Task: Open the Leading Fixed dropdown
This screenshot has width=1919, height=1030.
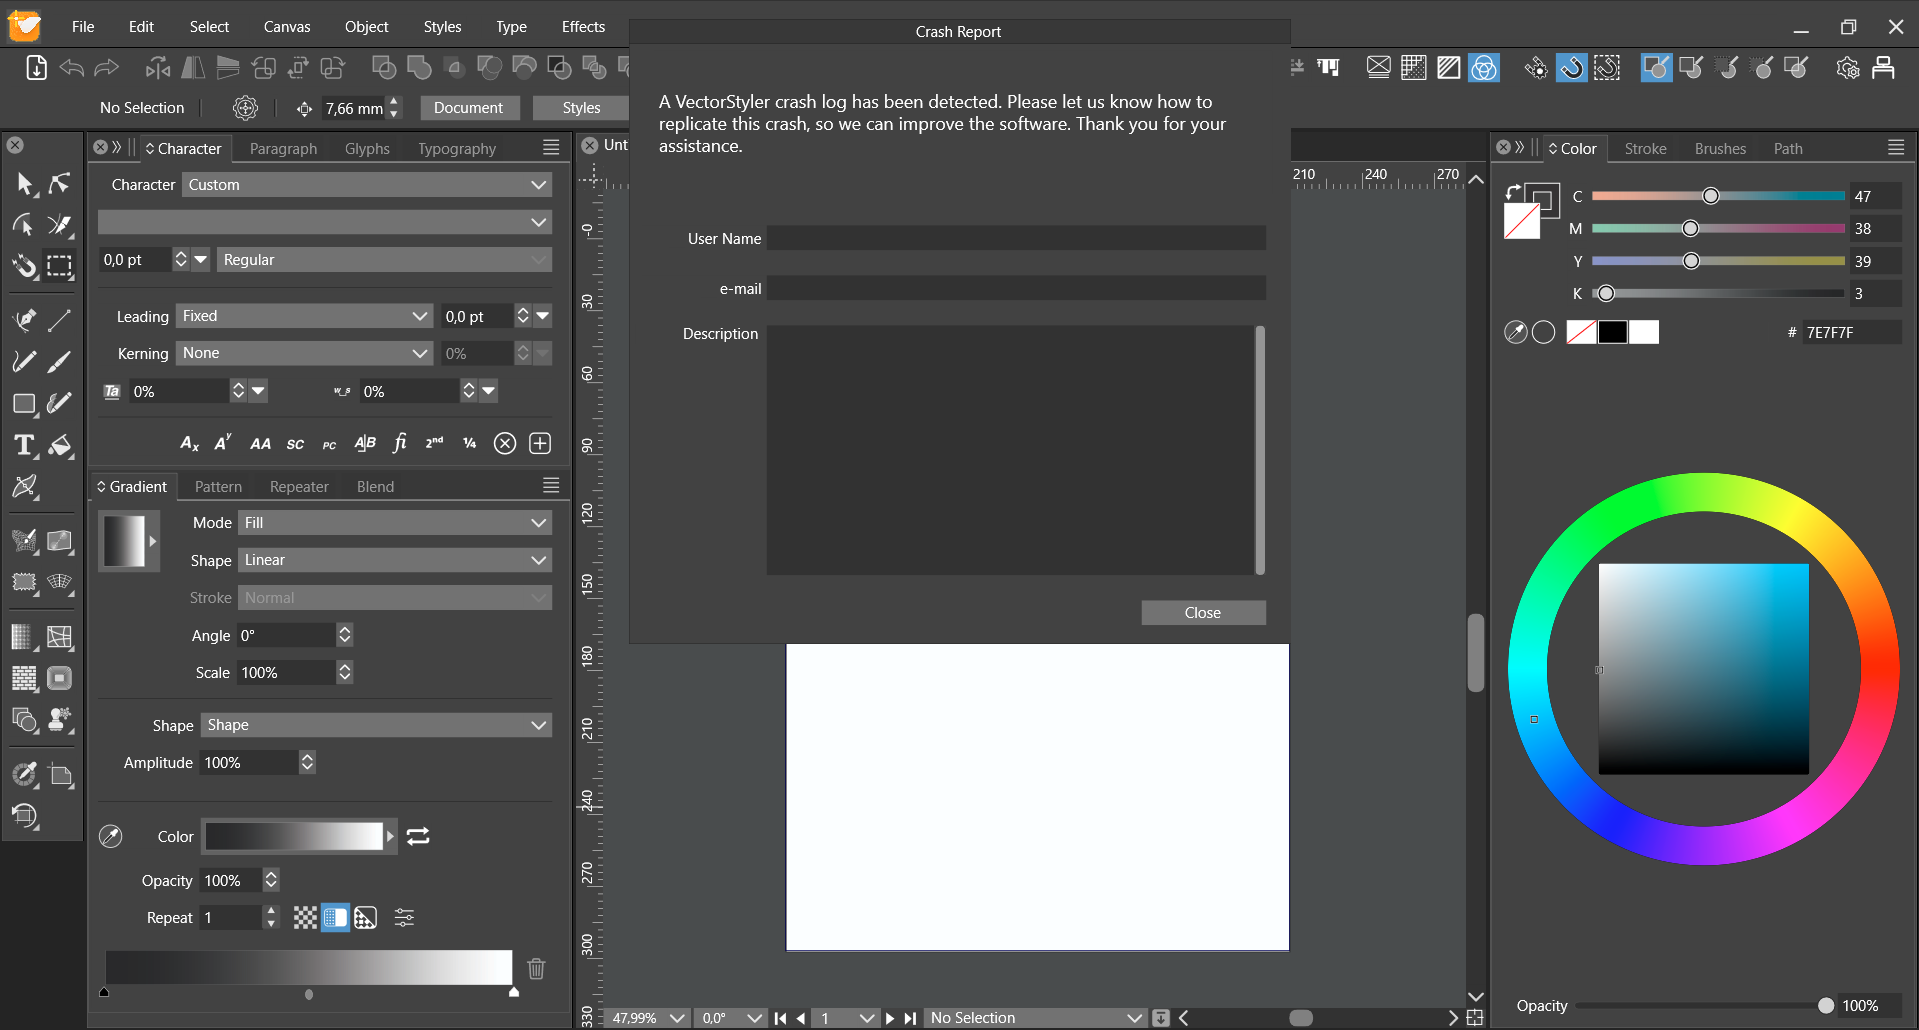Action: click(x=304, y=316)
